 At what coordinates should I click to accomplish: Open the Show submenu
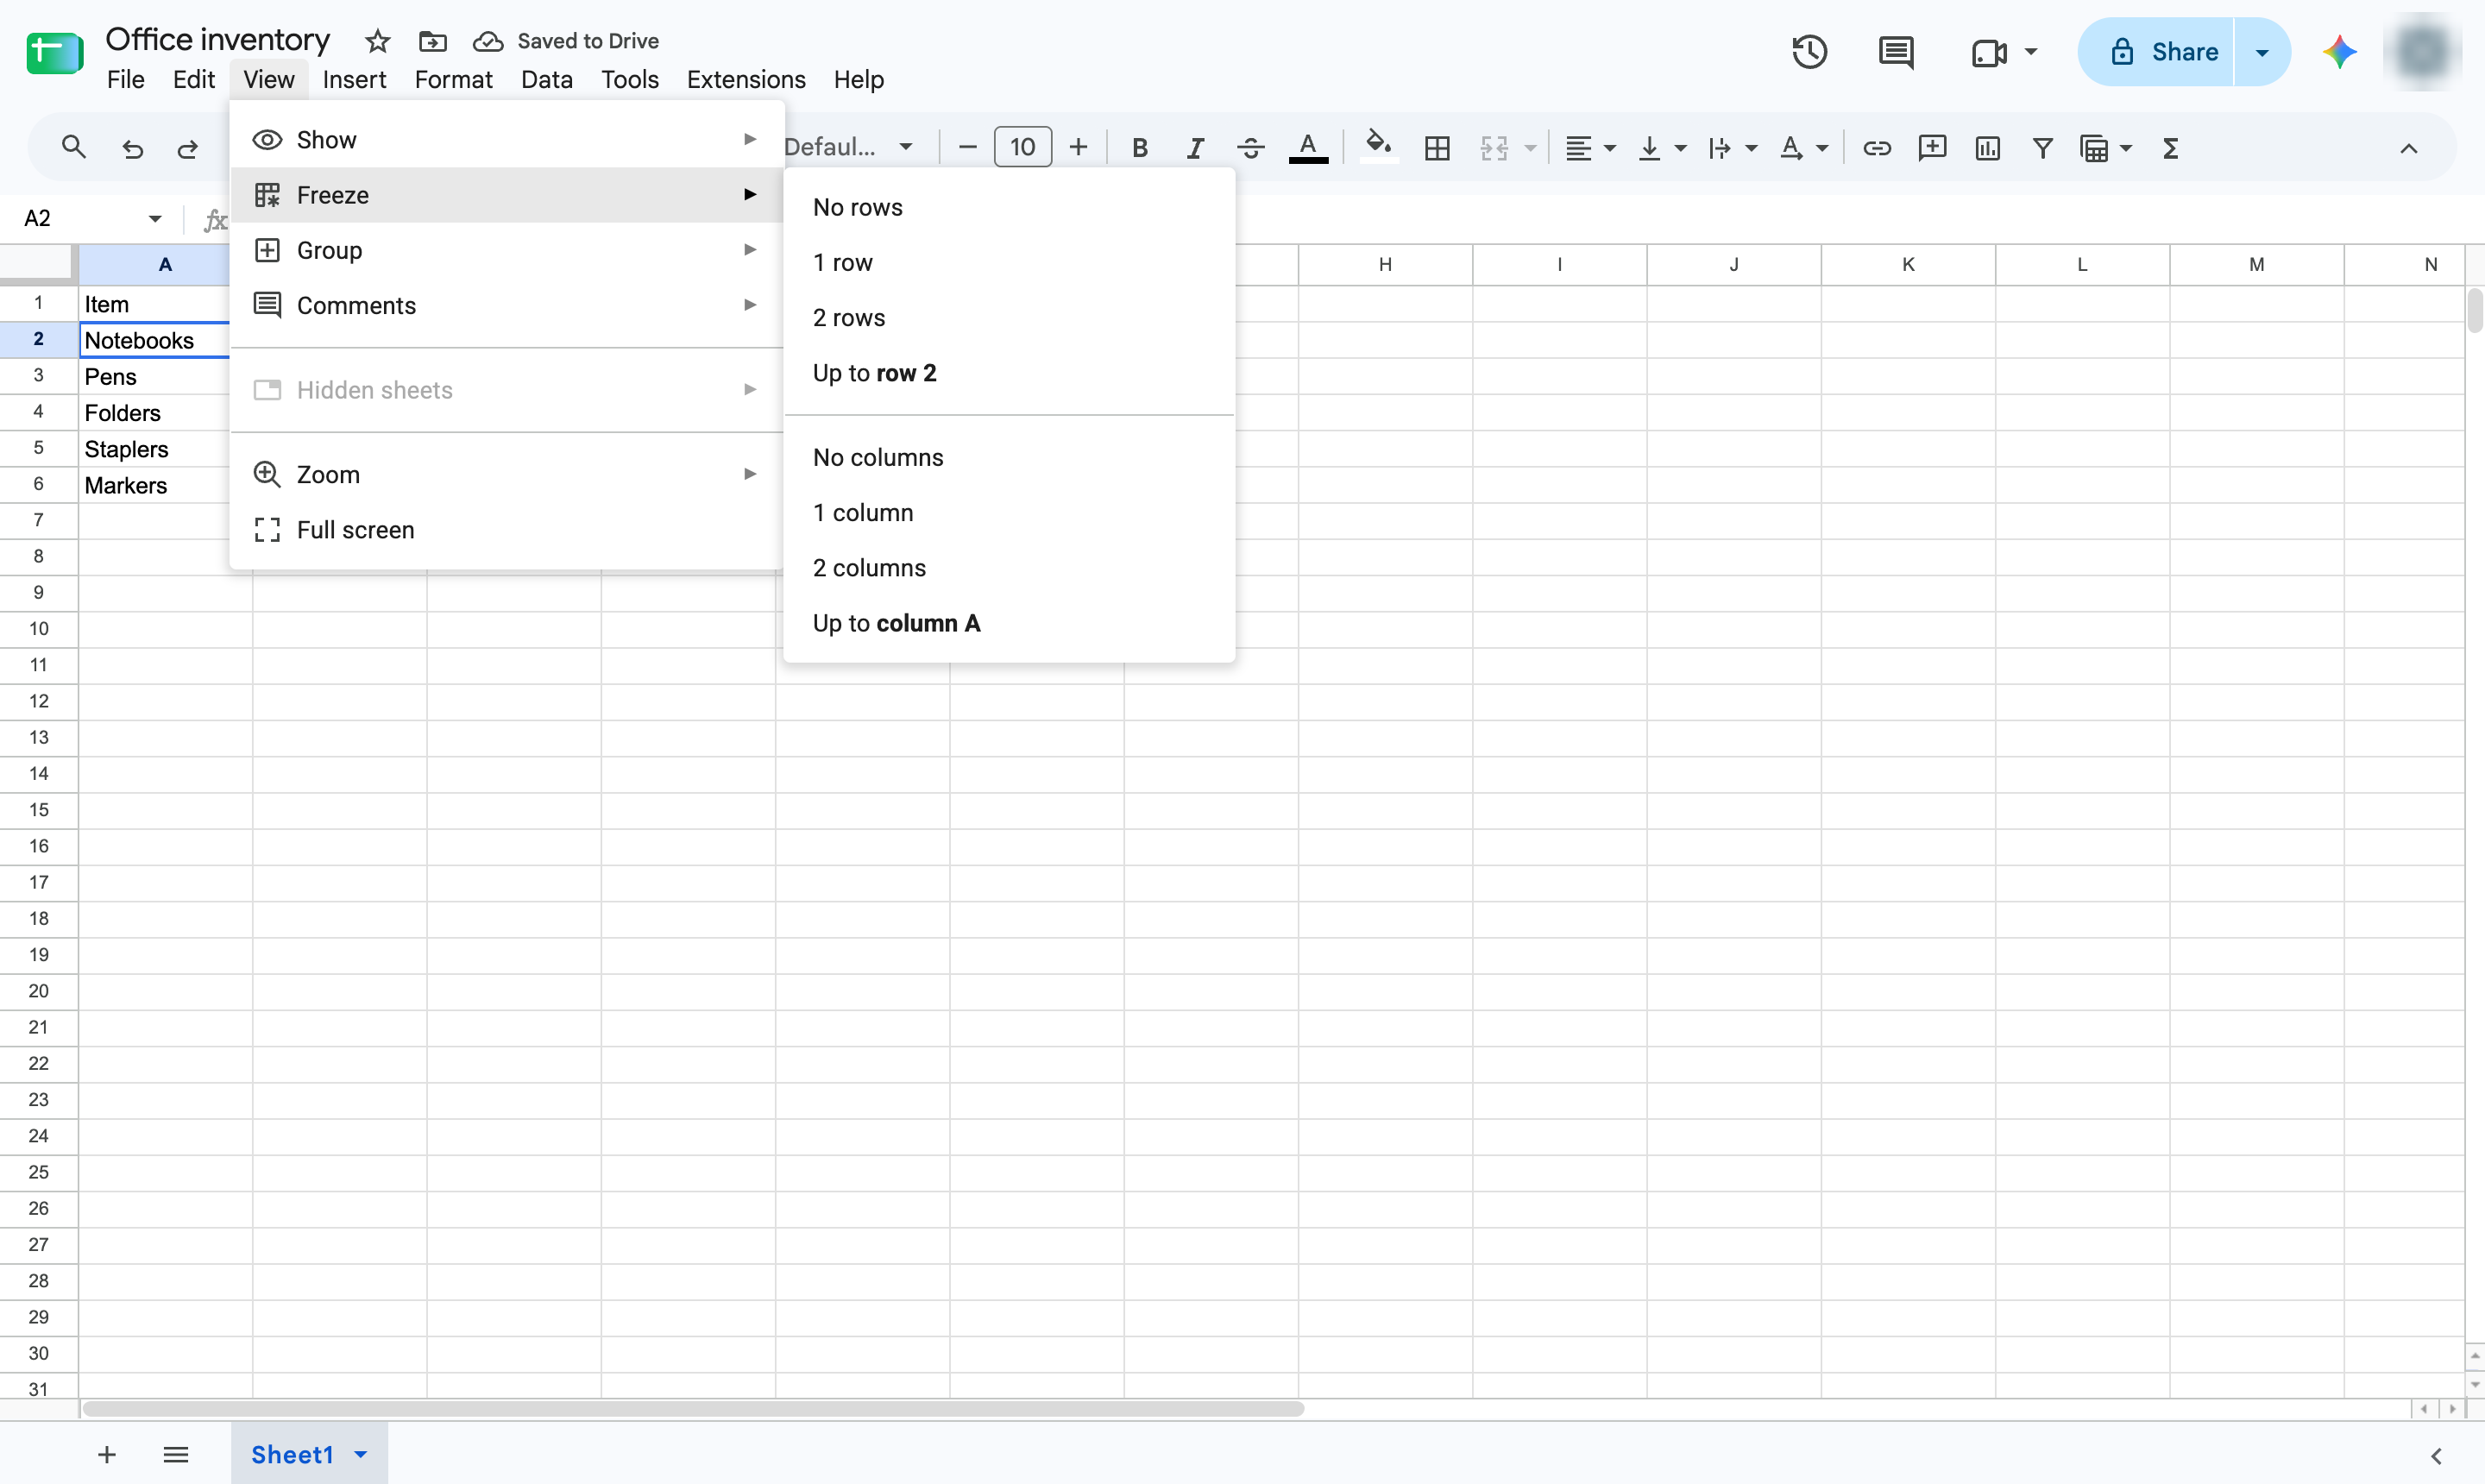click(x=506, y=139)
